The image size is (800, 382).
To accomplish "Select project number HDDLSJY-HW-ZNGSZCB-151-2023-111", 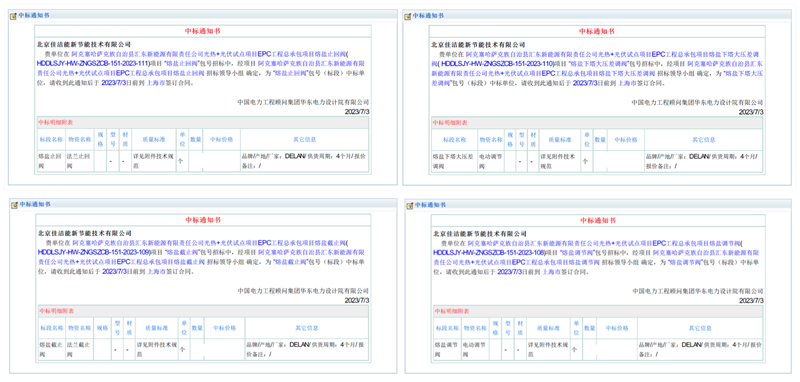I will pyautogui.click(x=93, y=64).
